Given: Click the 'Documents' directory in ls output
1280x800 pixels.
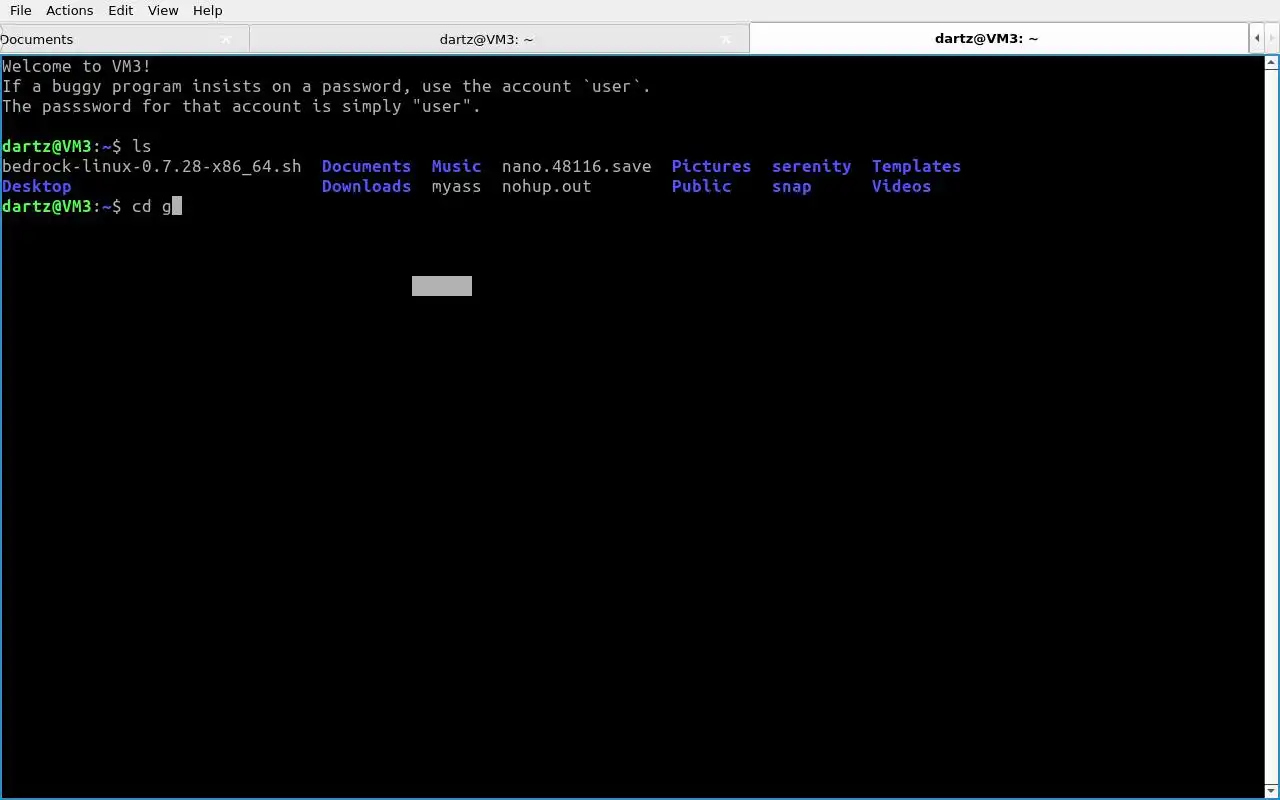Looking at the screenshot, I should (x=366, y=166).
